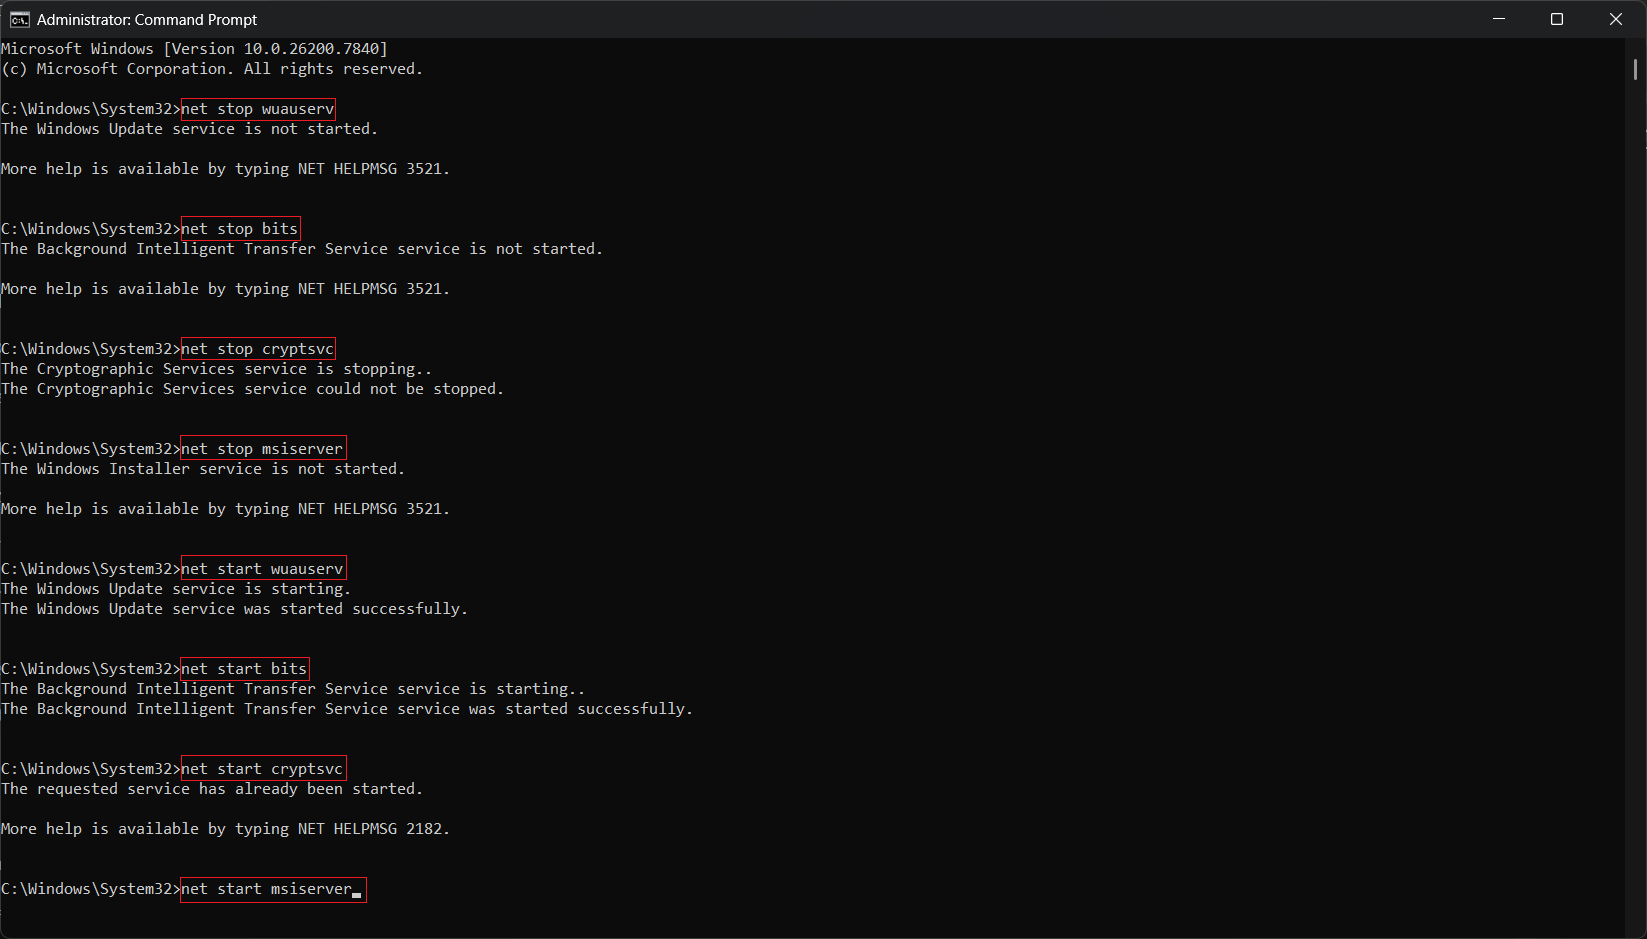Viewport: 1647px width, 939px height.
Task: Click the 'net start msiserver' input line
Action: [x=272, y=889]
